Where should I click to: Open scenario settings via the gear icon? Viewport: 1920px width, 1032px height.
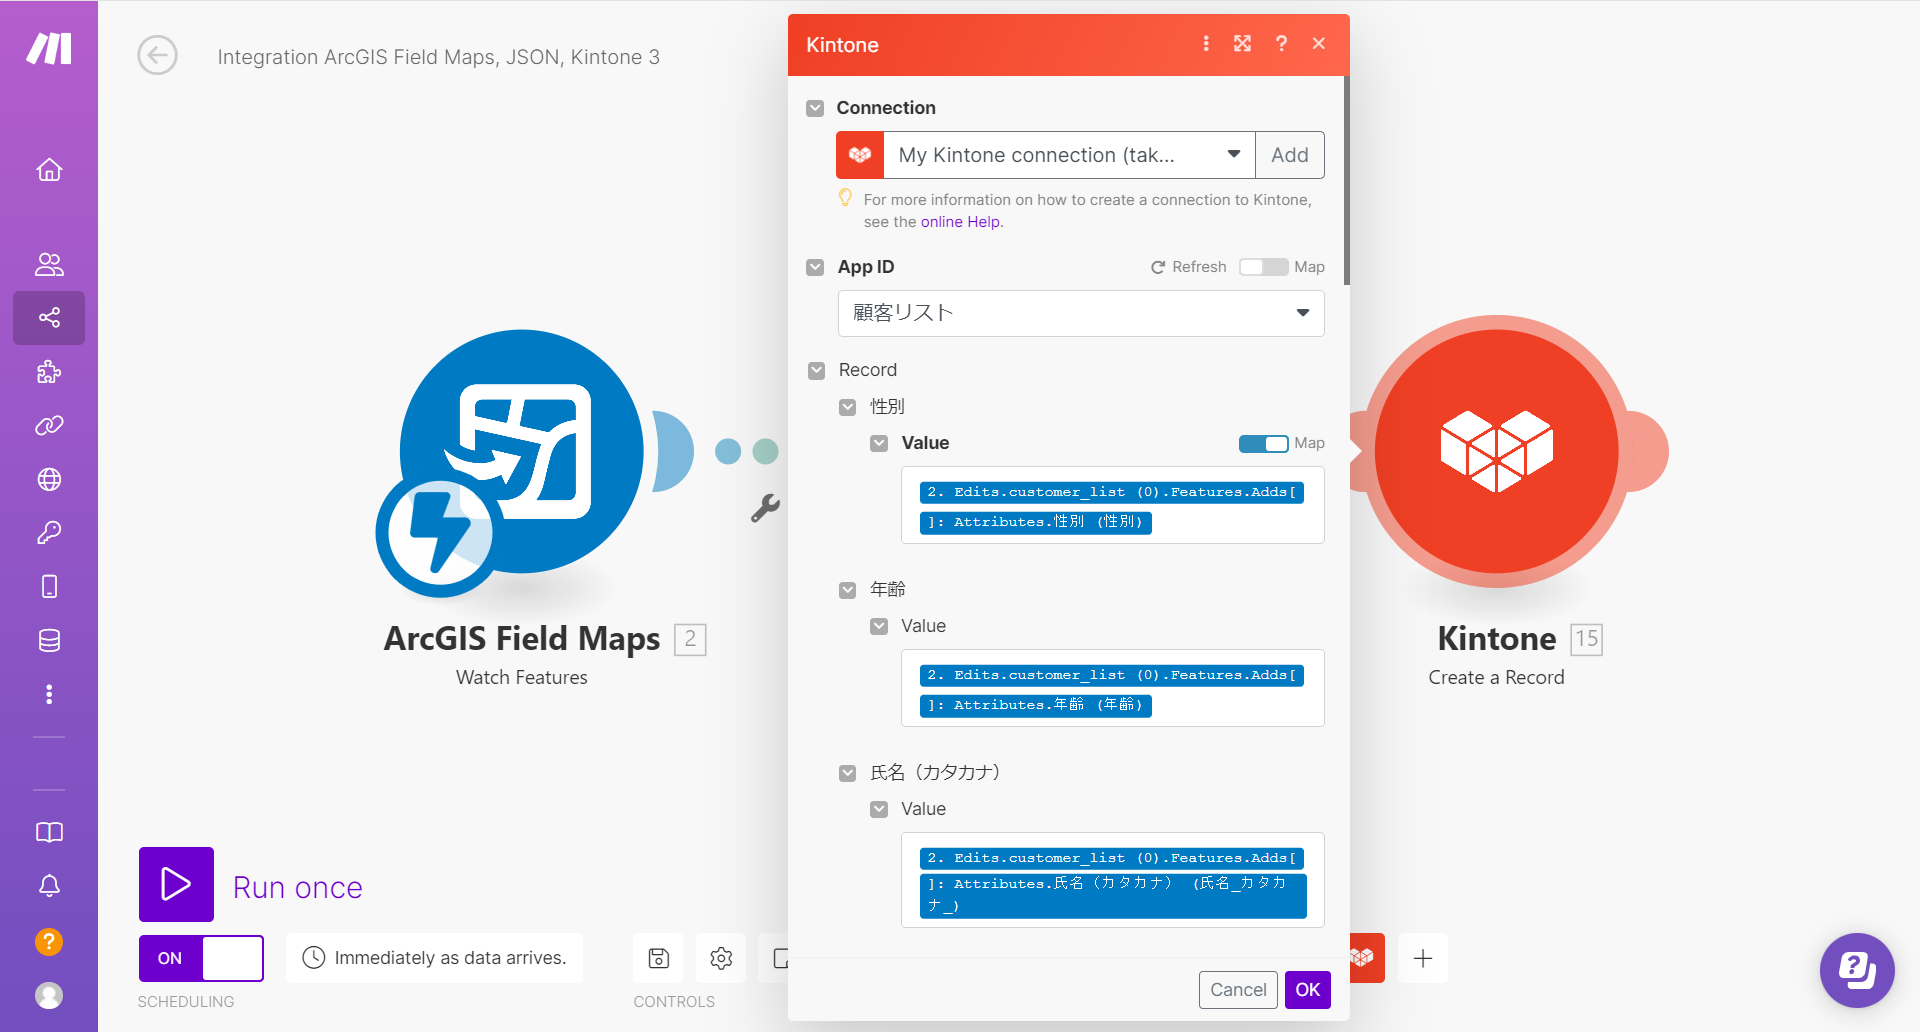(x=720, y=957)
